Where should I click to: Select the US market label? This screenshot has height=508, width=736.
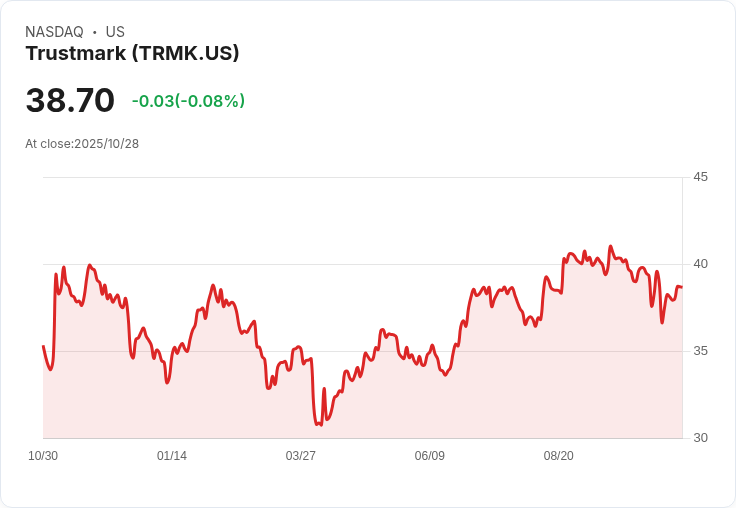click(115, 32)
